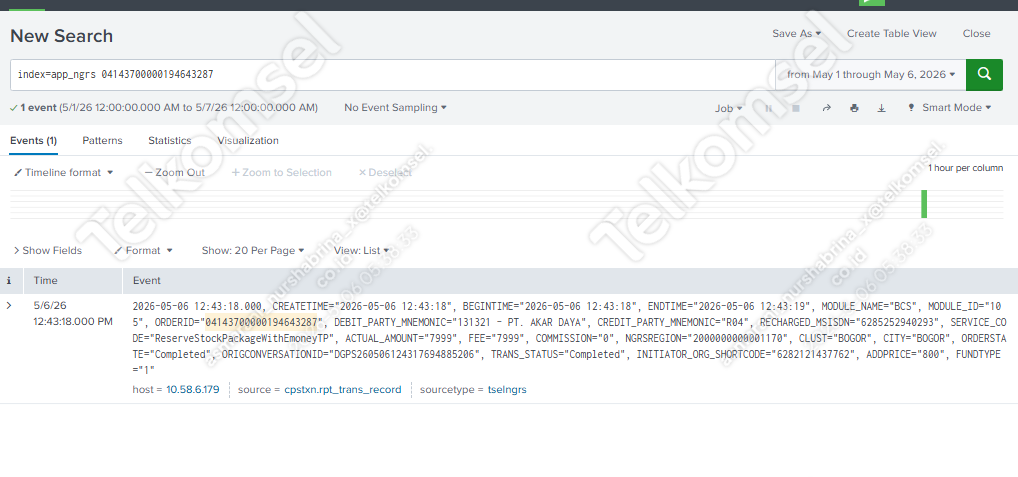Run search with green magnifier button
Viewport: 1018px width, 477px height.
pyautogui.click(x=984, y=75)
